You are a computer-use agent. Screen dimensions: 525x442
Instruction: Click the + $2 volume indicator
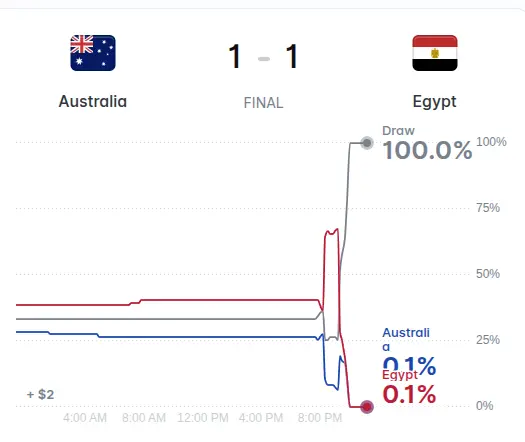point(41,394)
